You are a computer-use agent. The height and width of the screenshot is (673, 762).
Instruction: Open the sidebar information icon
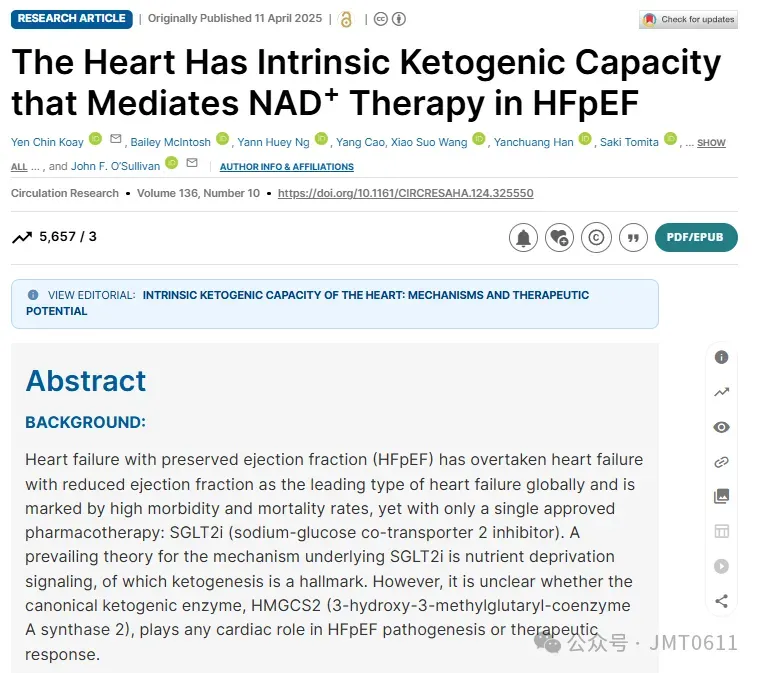tap(721, 357)
